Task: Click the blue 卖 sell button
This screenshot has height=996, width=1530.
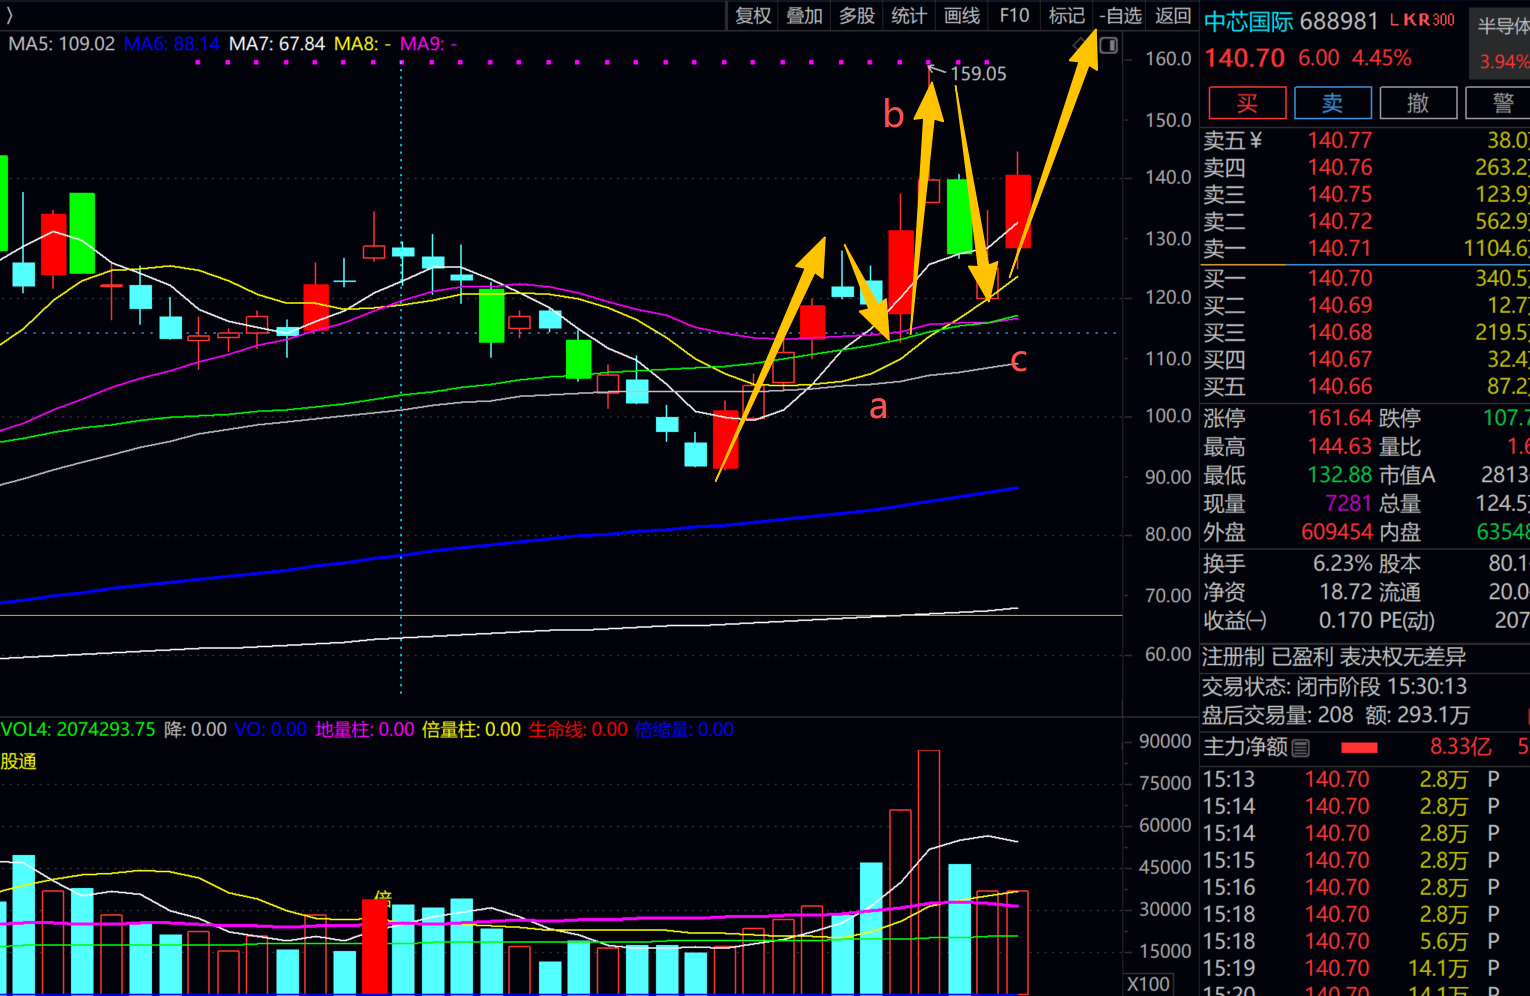Action: coord(1333,103)
